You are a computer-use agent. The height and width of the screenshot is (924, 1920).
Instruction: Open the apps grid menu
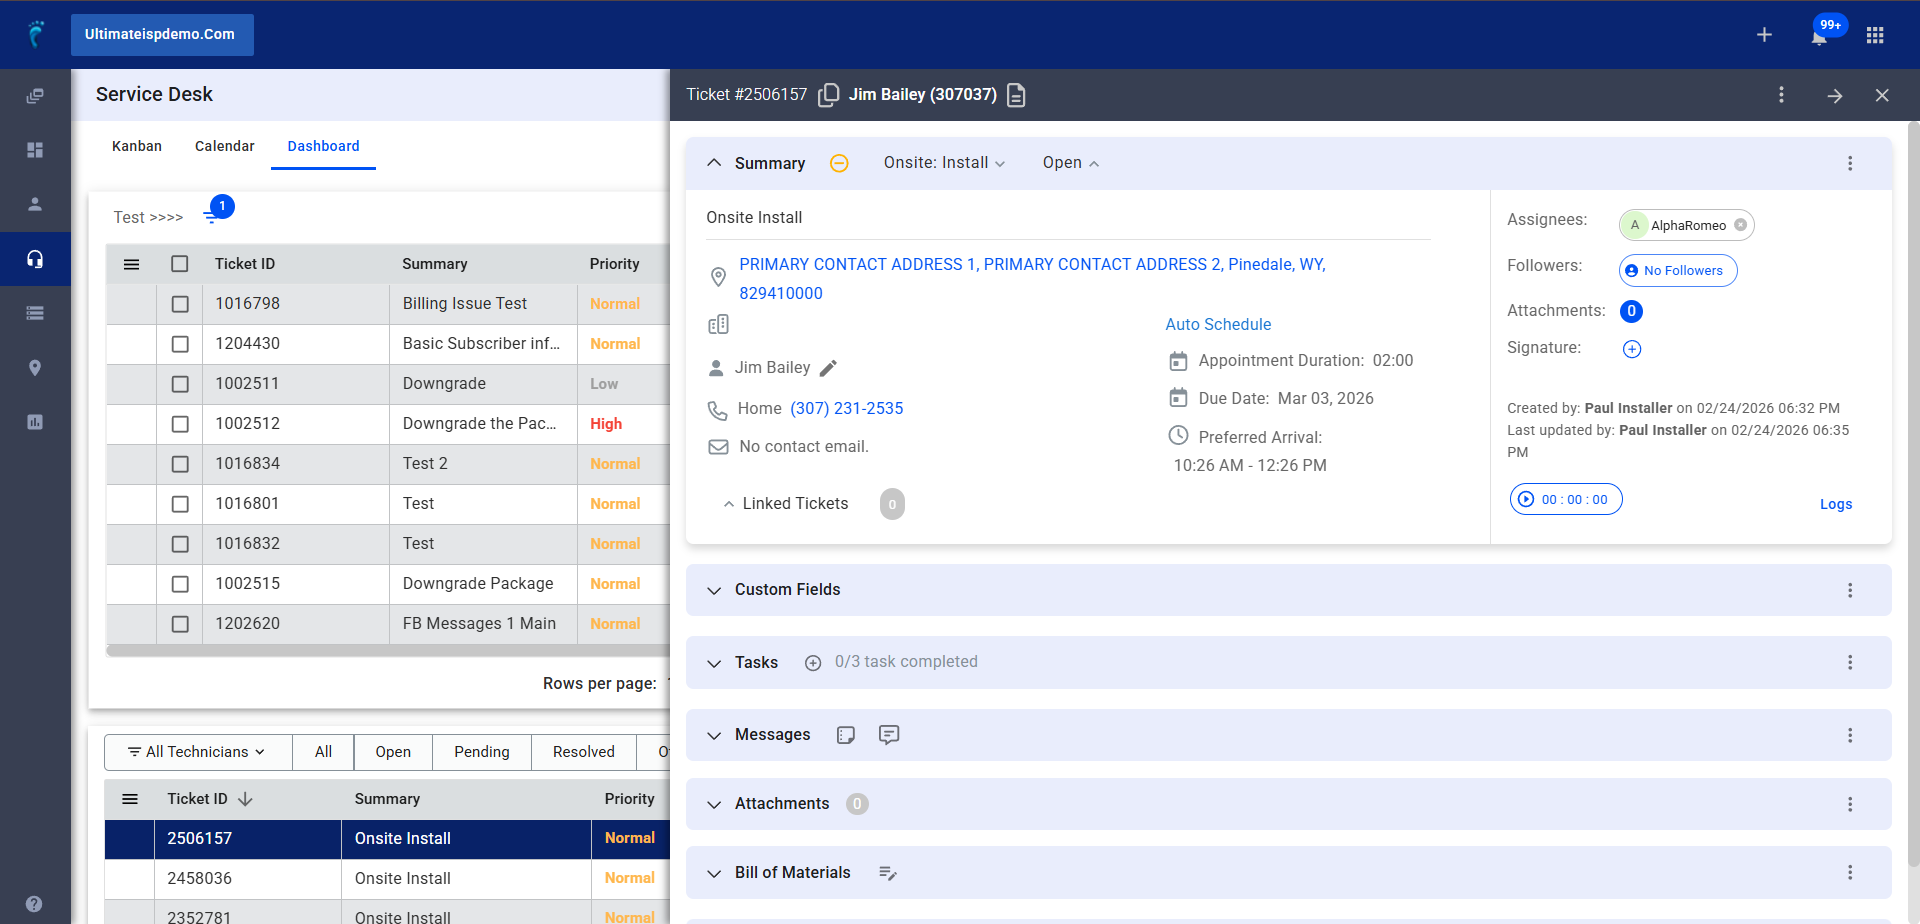pos(1875,35)
